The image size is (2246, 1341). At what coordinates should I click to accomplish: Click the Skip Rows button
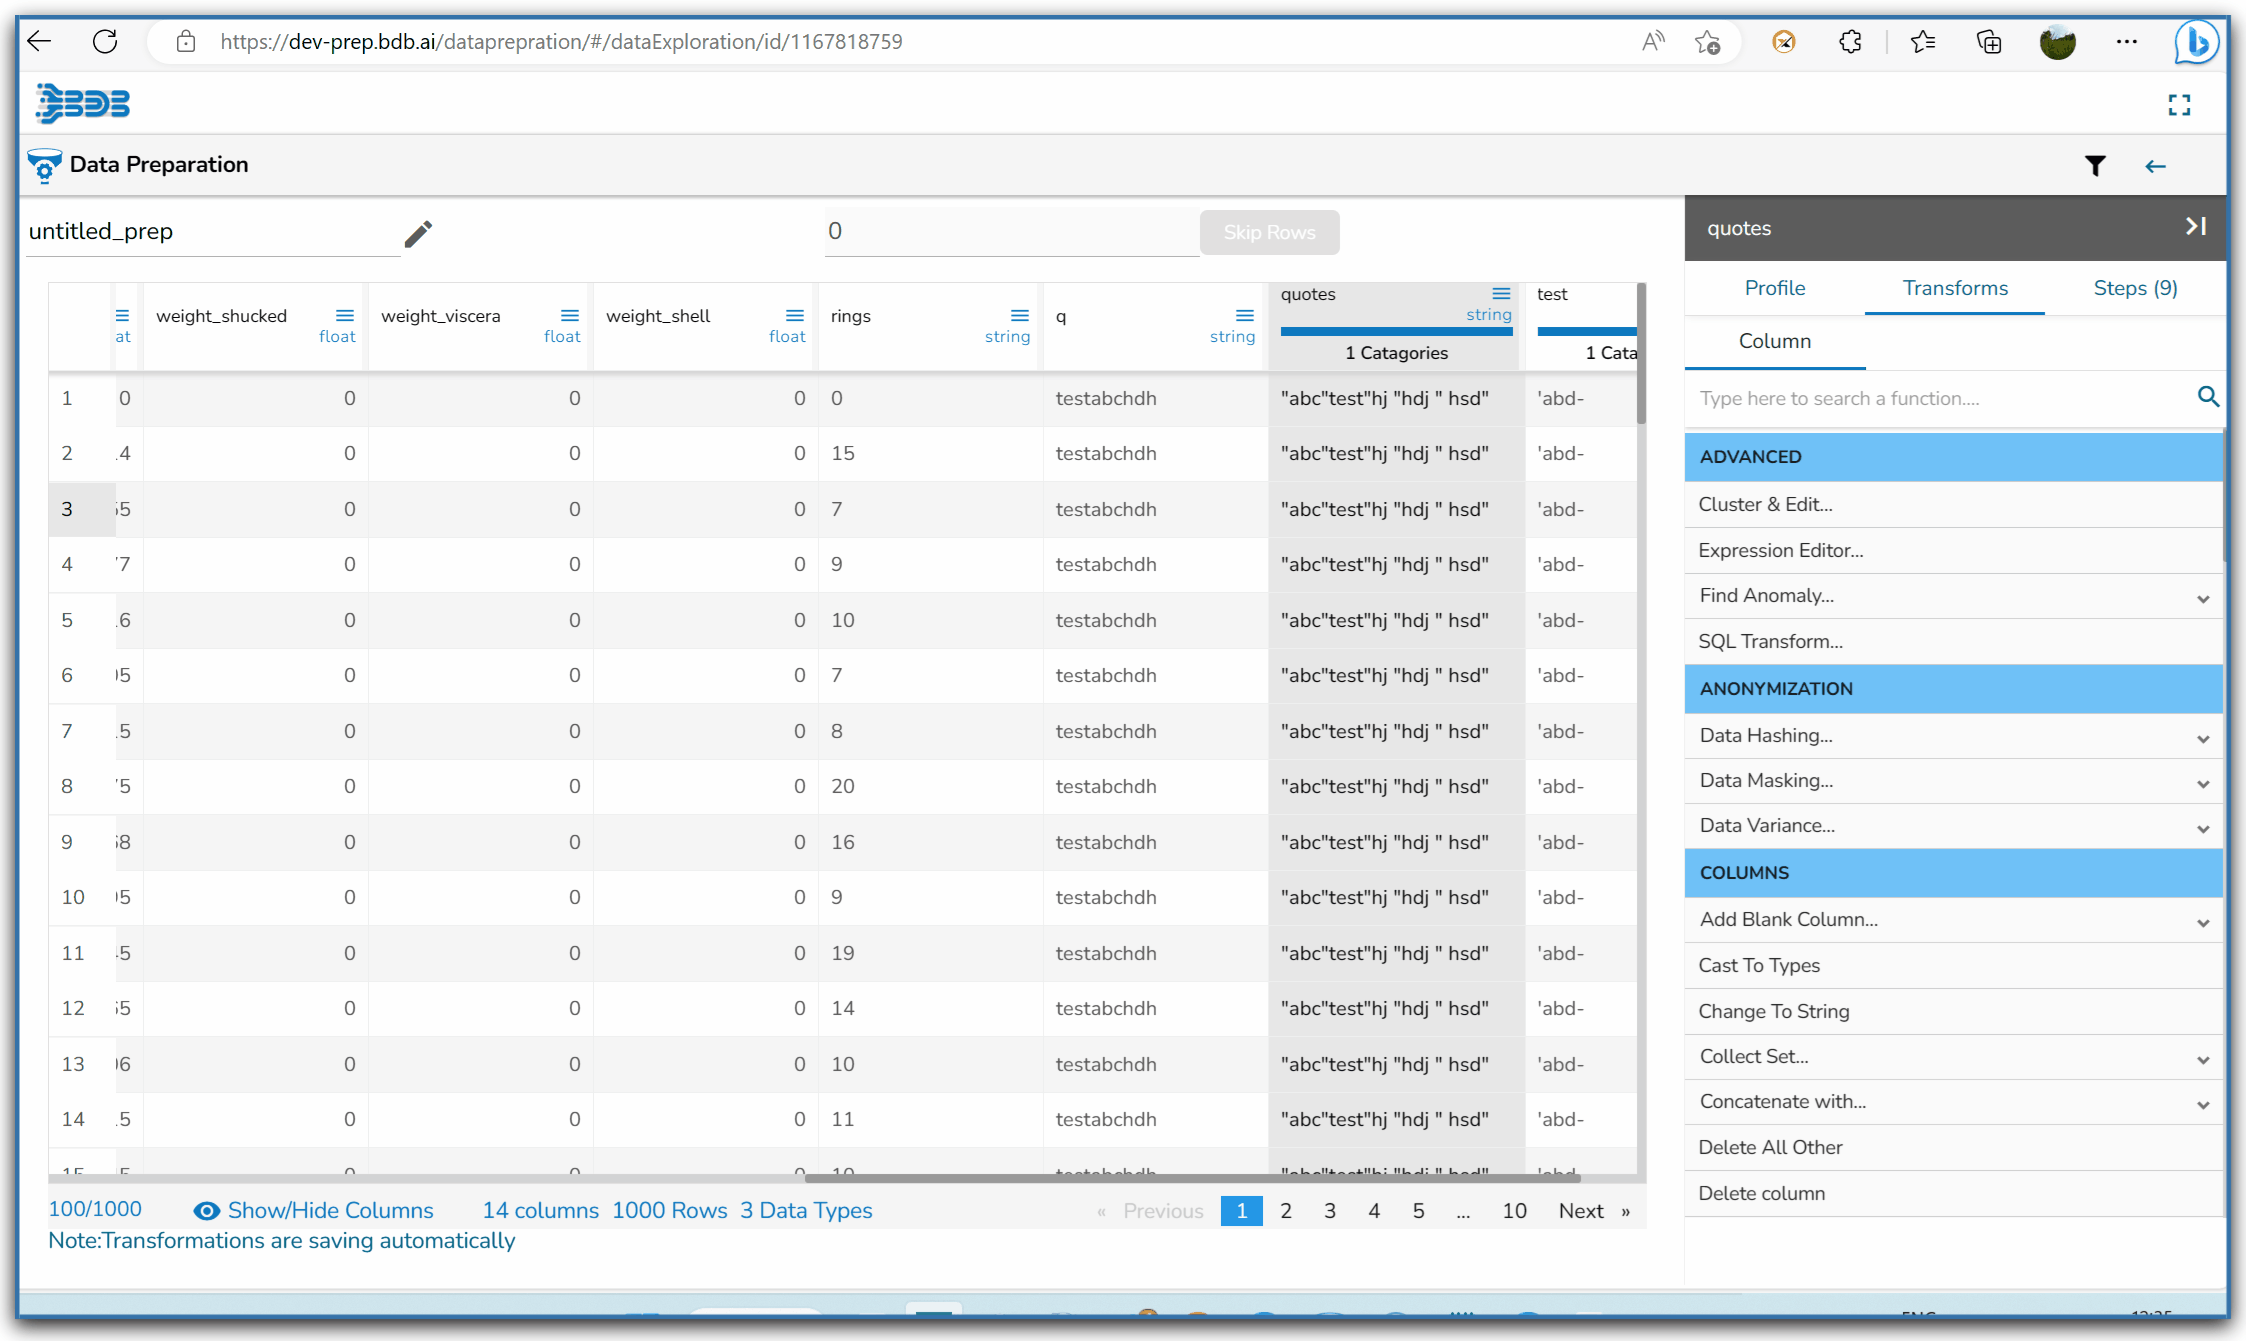[1269, 232]
